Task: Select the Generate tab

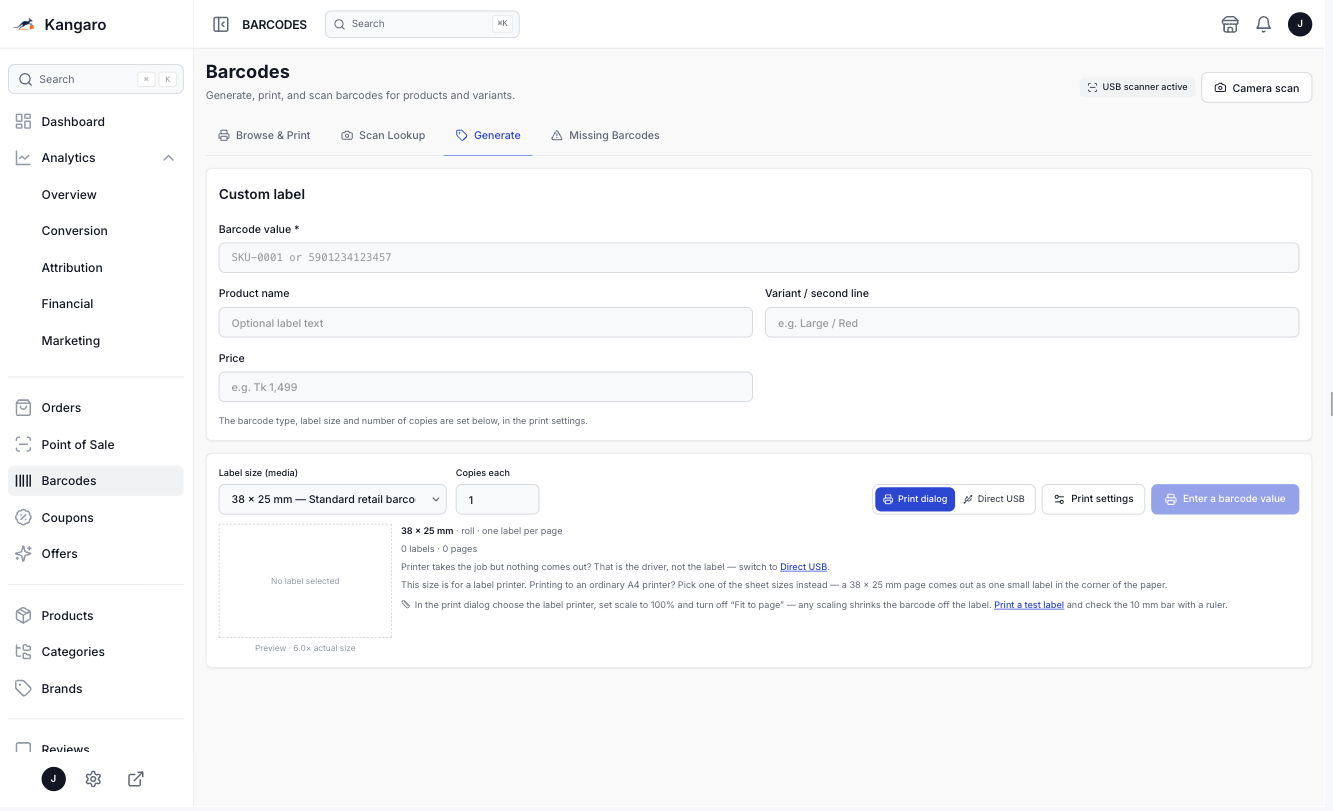Action: point(488,135)
